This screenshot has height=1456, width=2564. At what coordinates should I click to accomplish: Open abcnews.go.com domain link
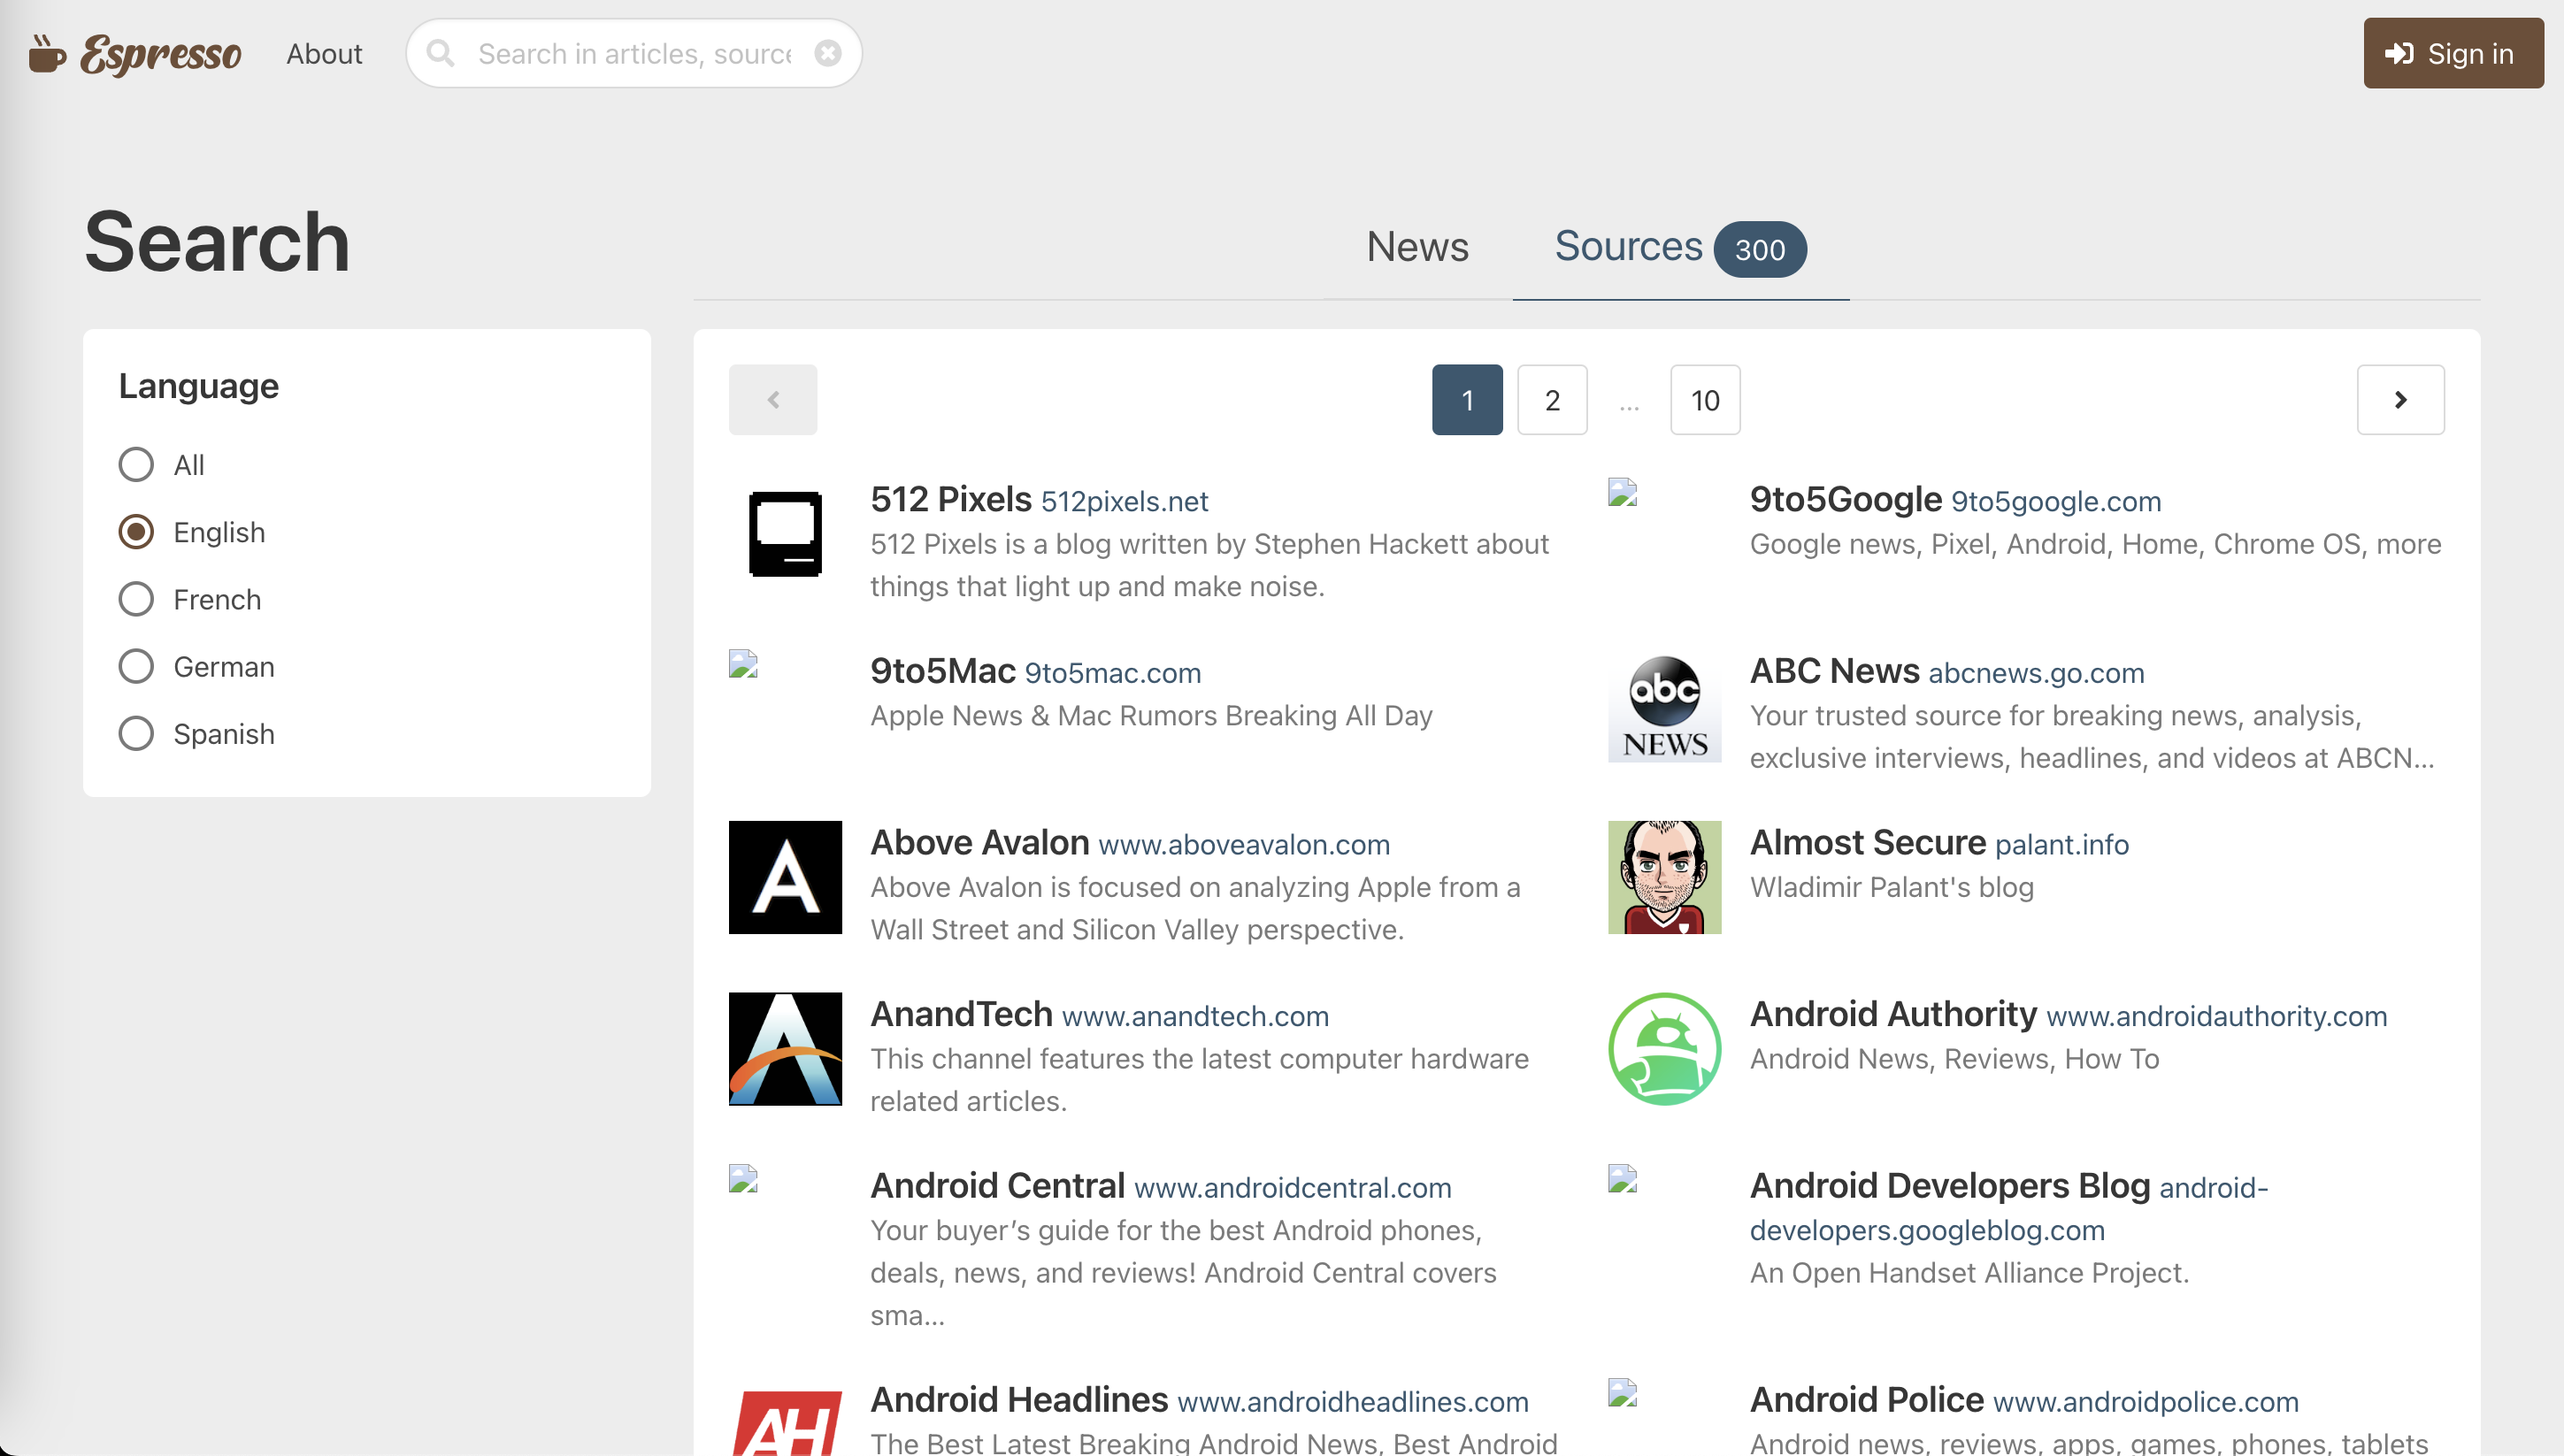coord(2036,672)
